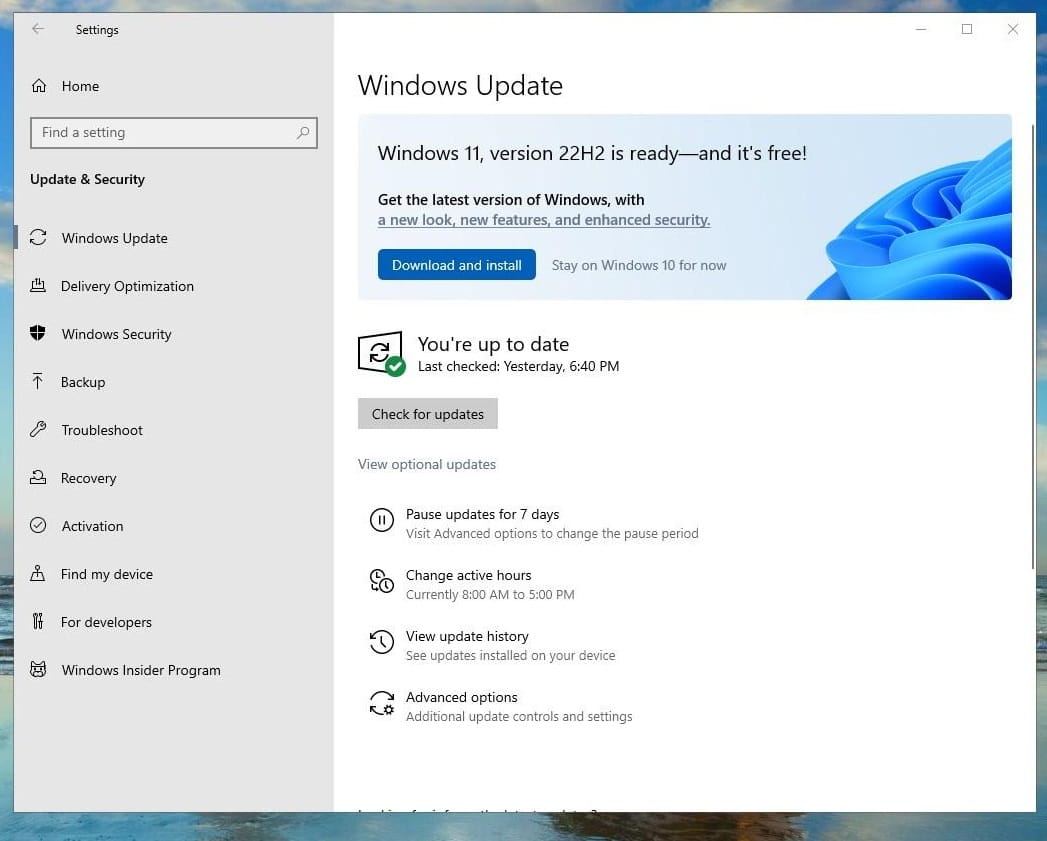Click Last checked: Yesterday, 6:40 PM text

pyautogui.click(x=519, y=366)
